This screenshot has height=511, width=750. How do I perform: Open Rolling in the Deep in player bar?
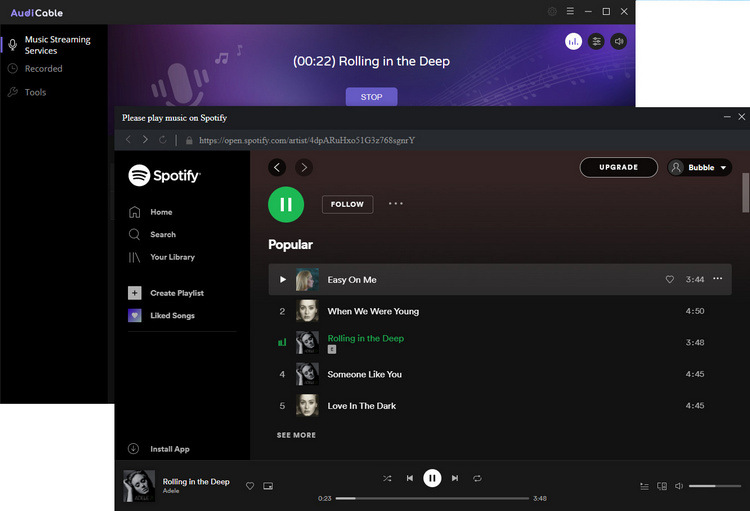pos(196,481)
